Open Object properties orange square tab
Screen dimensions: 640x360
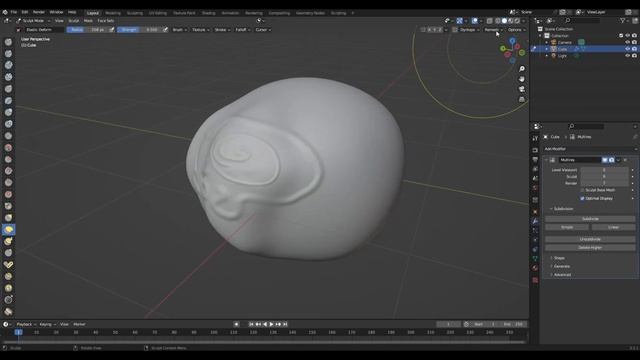535,212
